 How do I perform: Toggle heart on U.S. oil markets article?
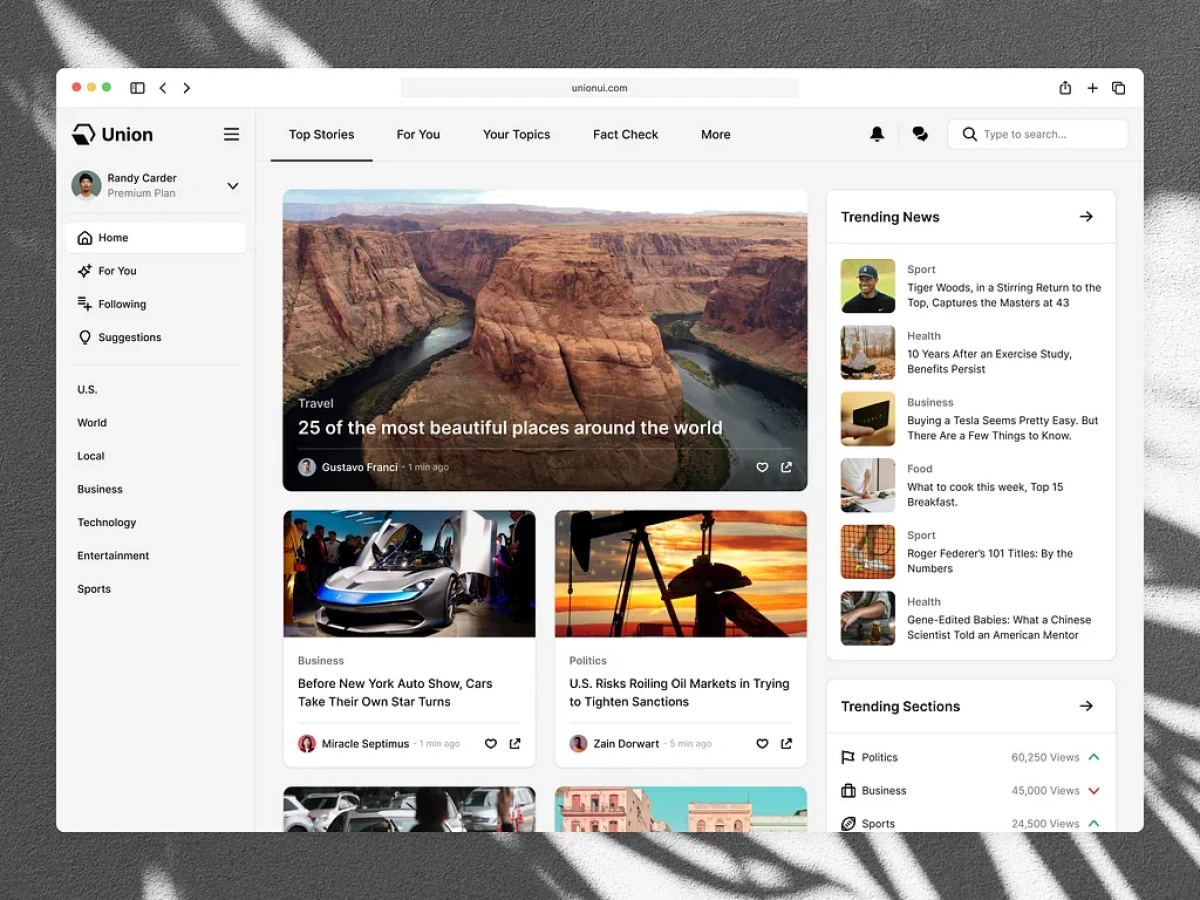pyautogui.click(x=762, y=743)
